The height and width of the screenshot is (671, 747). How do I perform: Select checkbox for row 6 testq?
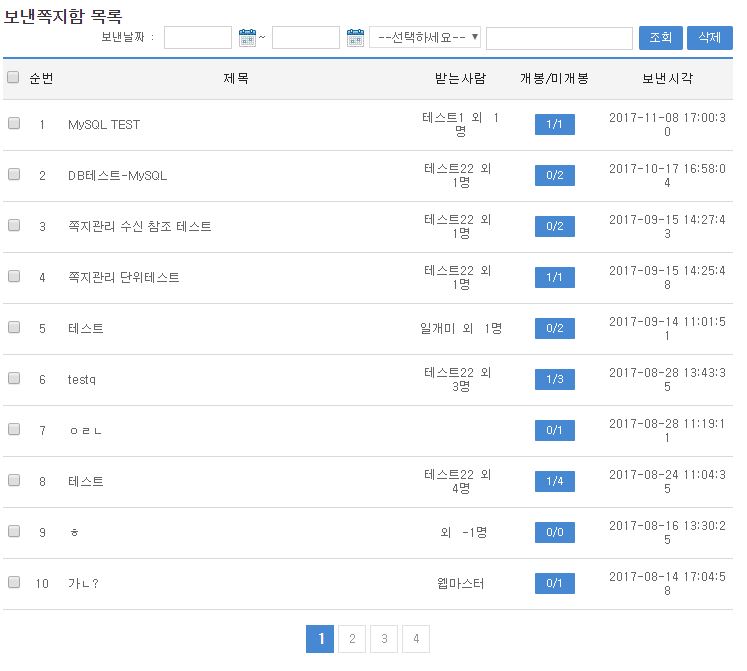coord(14,379)
